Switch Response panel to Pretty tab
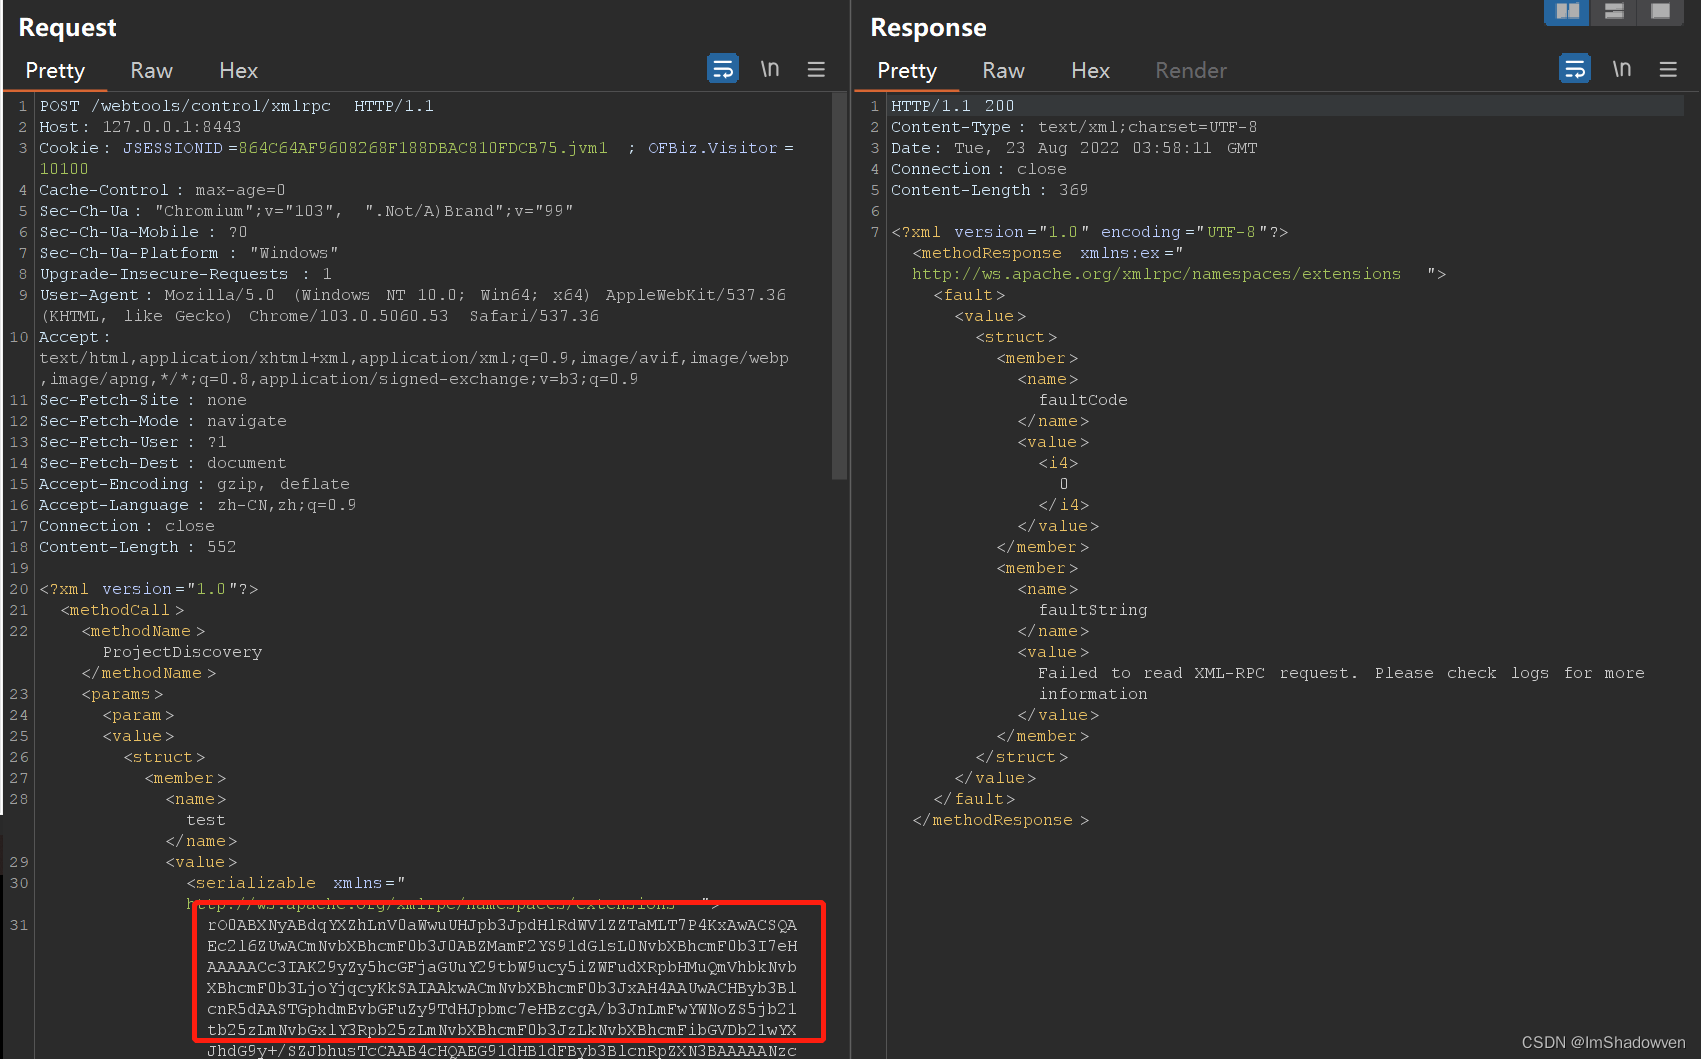The height and width of the screenshot is (1059, 1701). [907, 71]
